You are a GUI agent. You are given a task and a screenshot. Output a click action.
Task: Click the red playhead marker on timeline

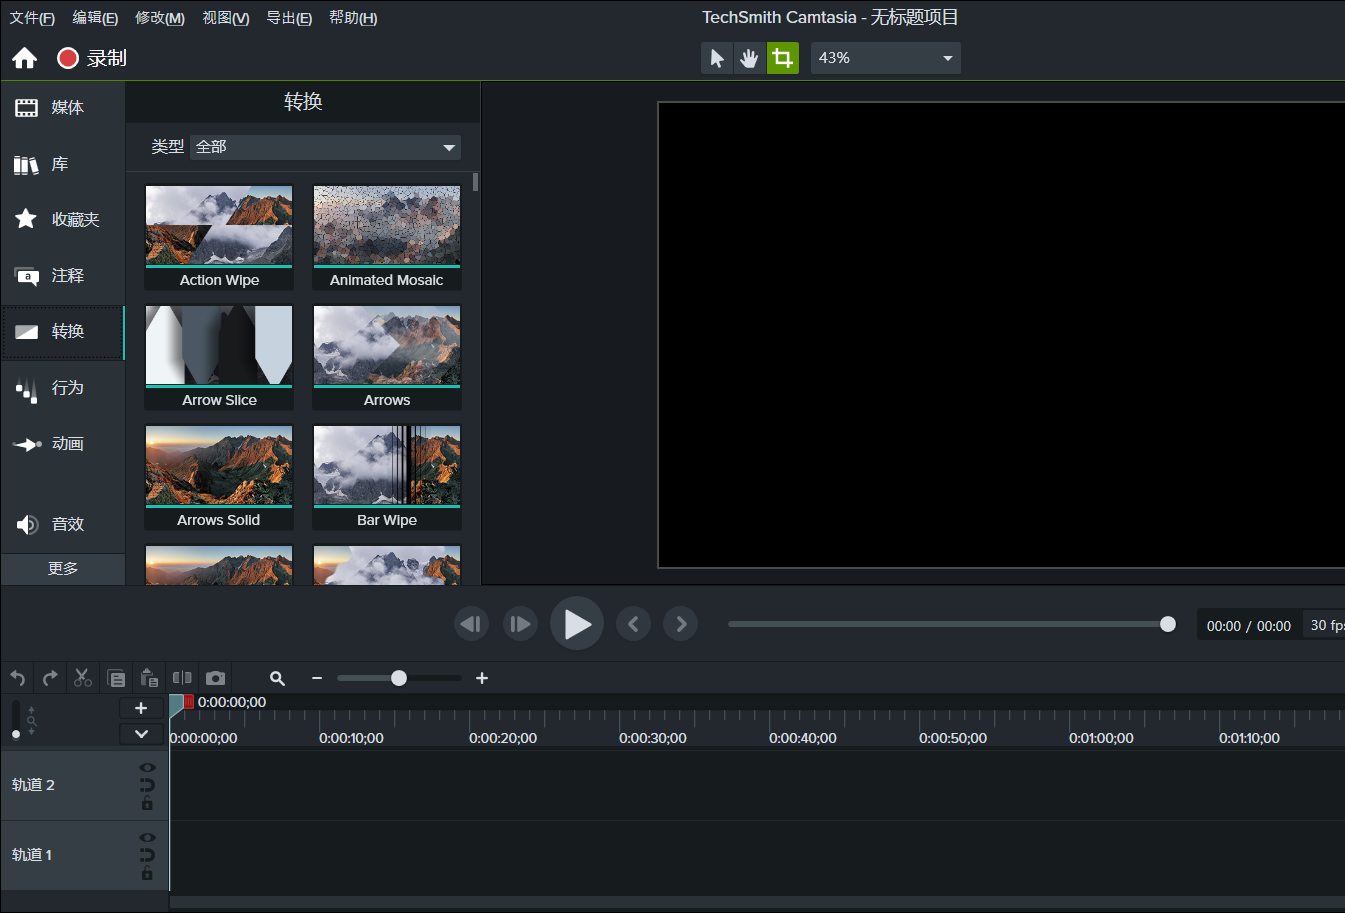click(x=188, y=702)
